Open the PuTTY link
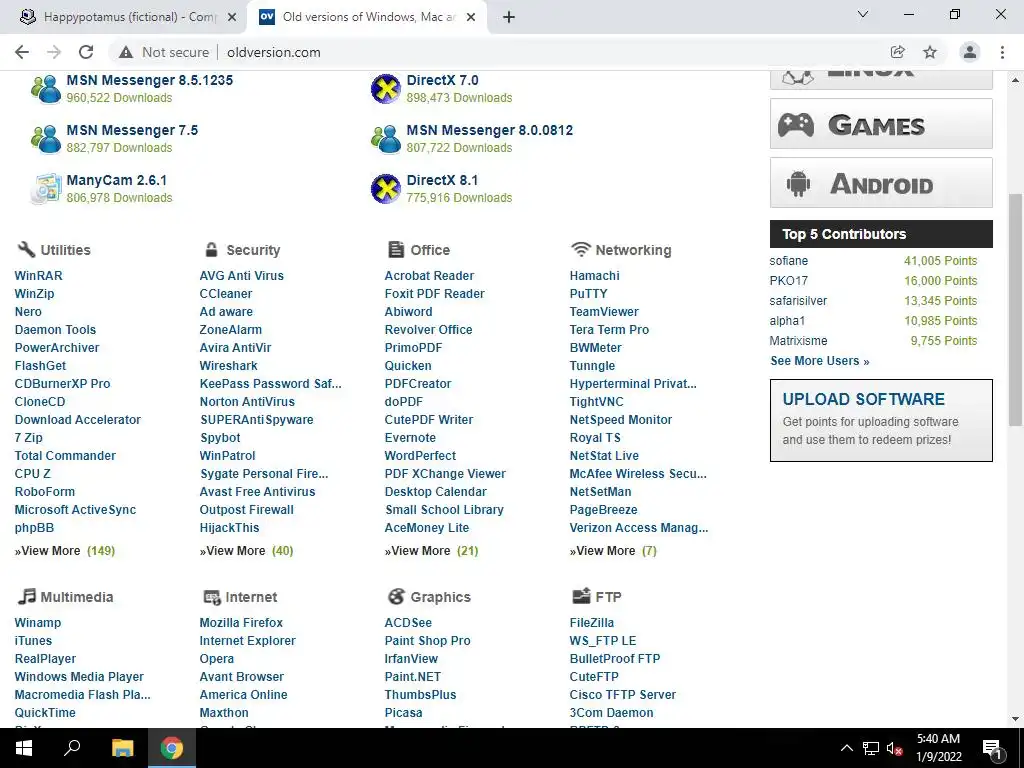The height and width of the screenshot is (768, 1024). coord(588,294)
